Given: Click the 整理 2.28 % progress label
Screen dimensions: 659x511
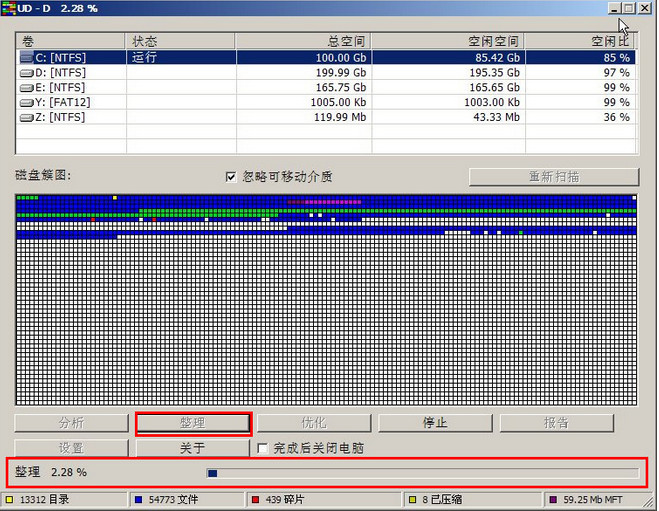Looking at the screenshot, I should point(51,472).
